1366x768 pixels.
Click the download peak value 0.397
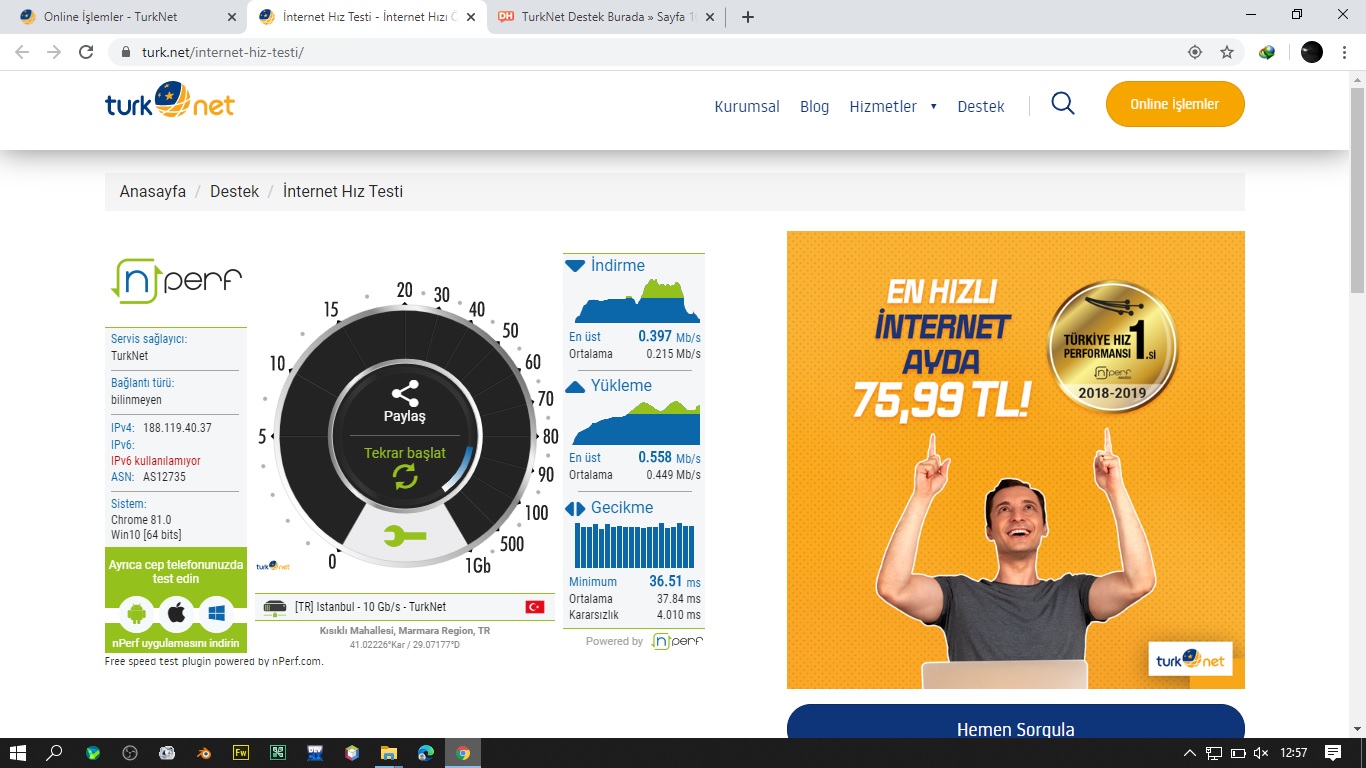pos(655,337)
